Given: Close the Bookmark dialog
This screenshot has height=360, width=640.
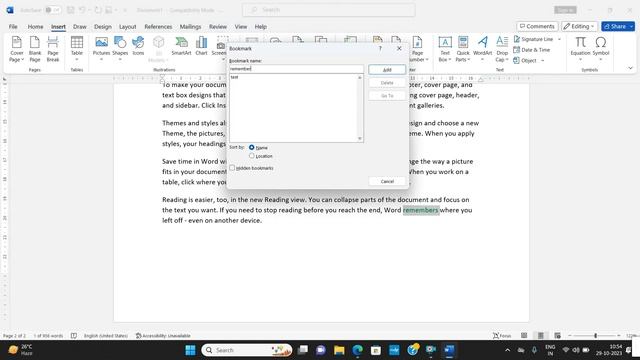Looking at the screenshot, I should 399,48.
